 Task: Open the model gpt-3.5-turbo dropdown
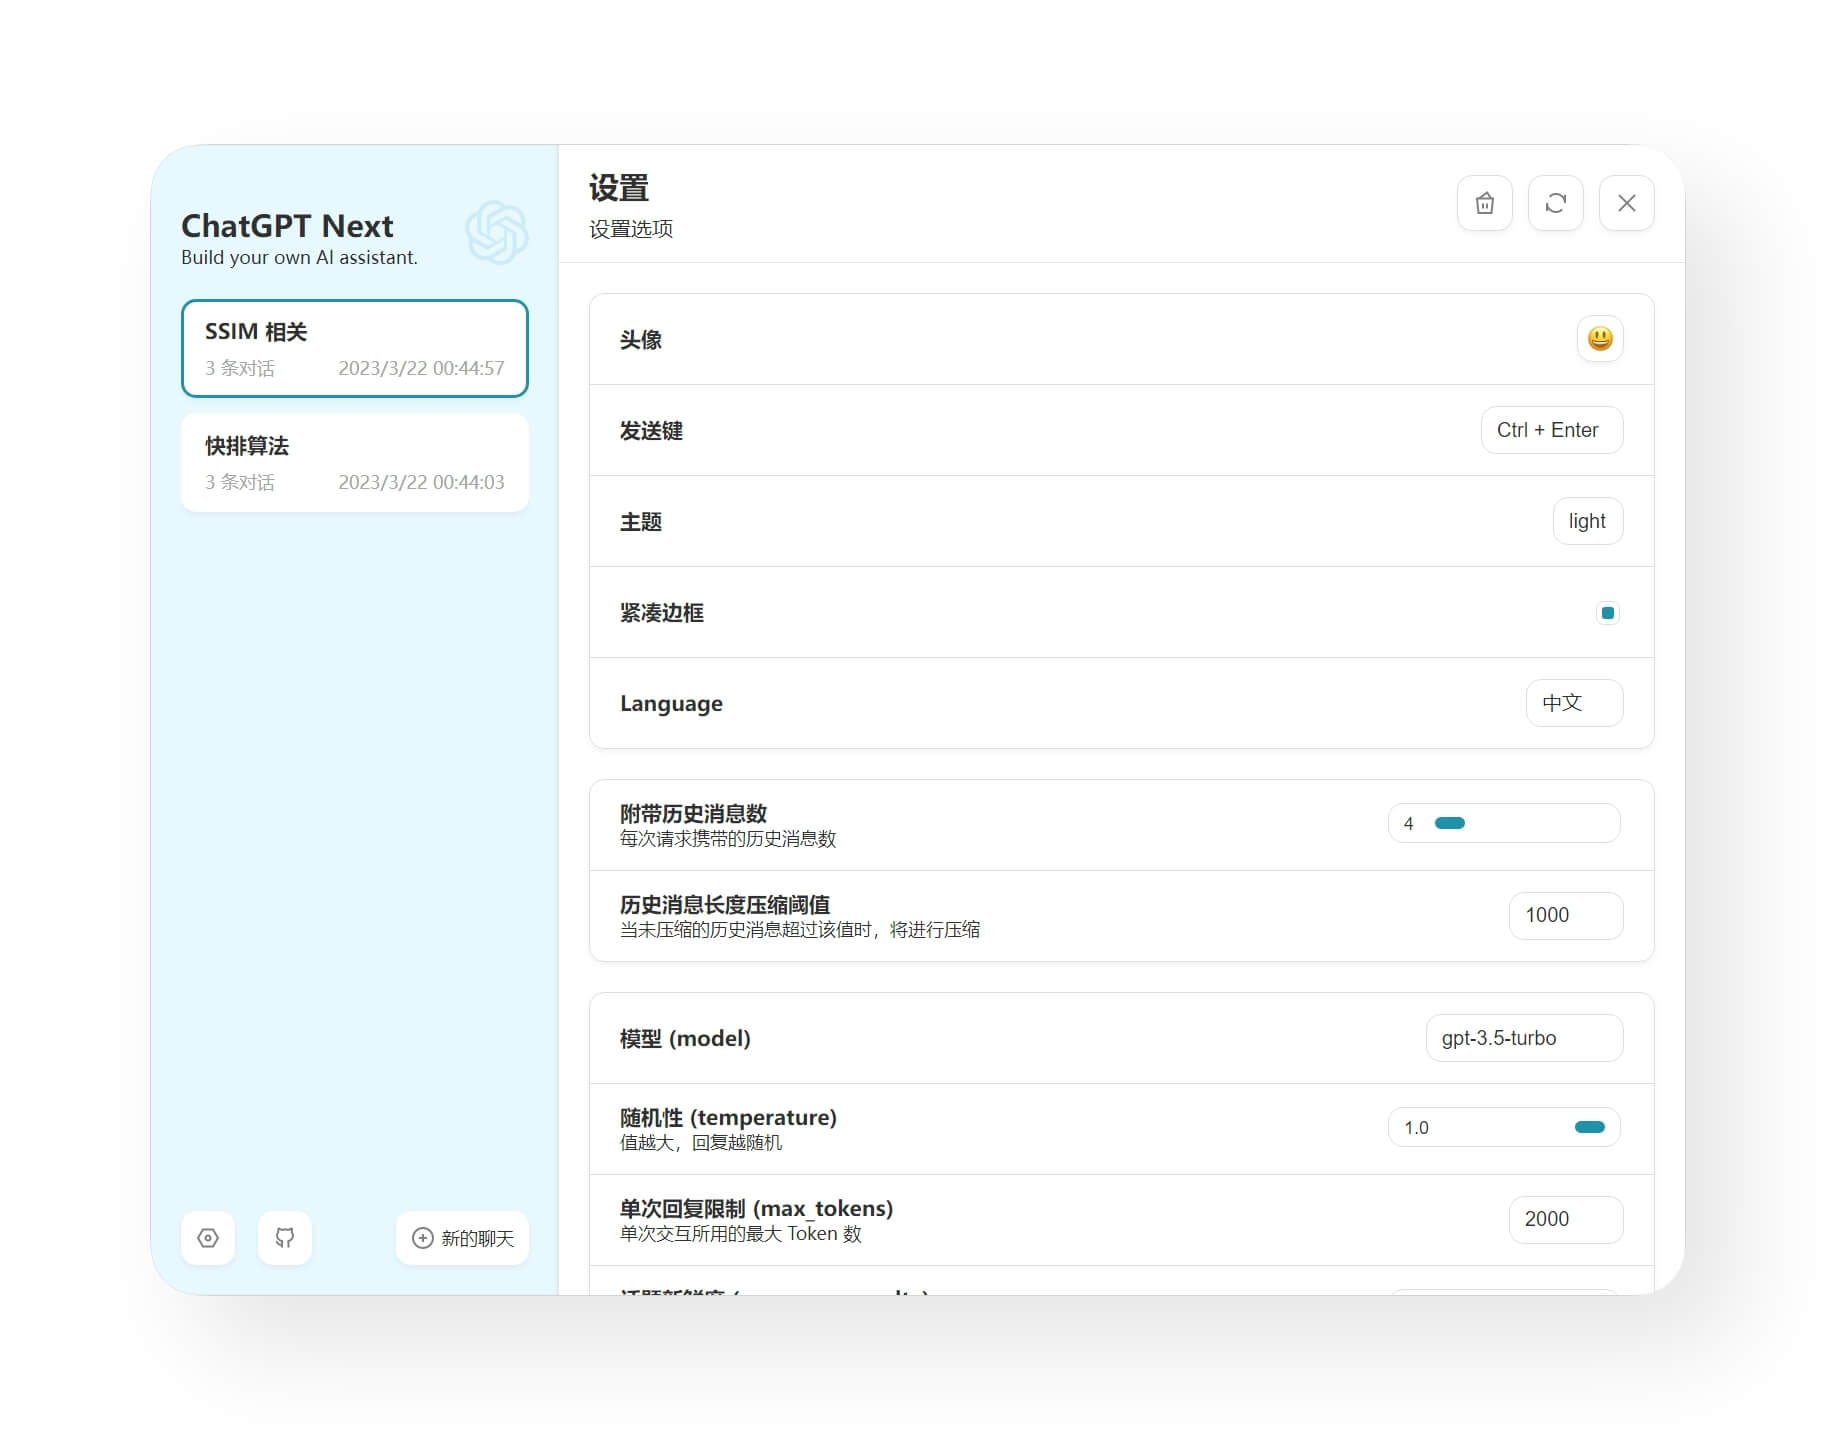coord(1523,1038)
